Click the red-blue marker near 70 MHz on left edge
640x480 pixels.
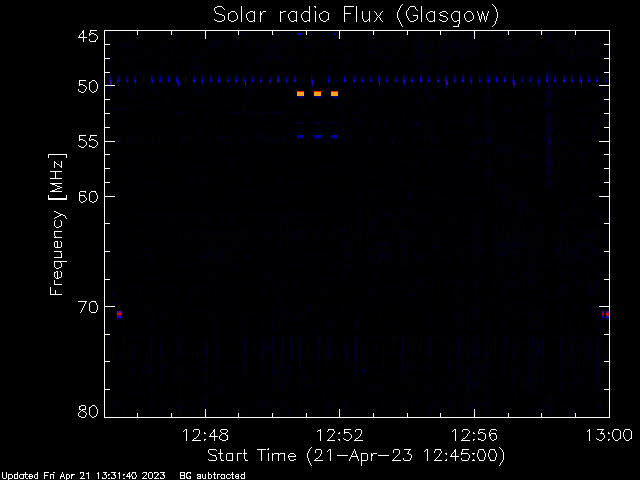coord(119,314)
